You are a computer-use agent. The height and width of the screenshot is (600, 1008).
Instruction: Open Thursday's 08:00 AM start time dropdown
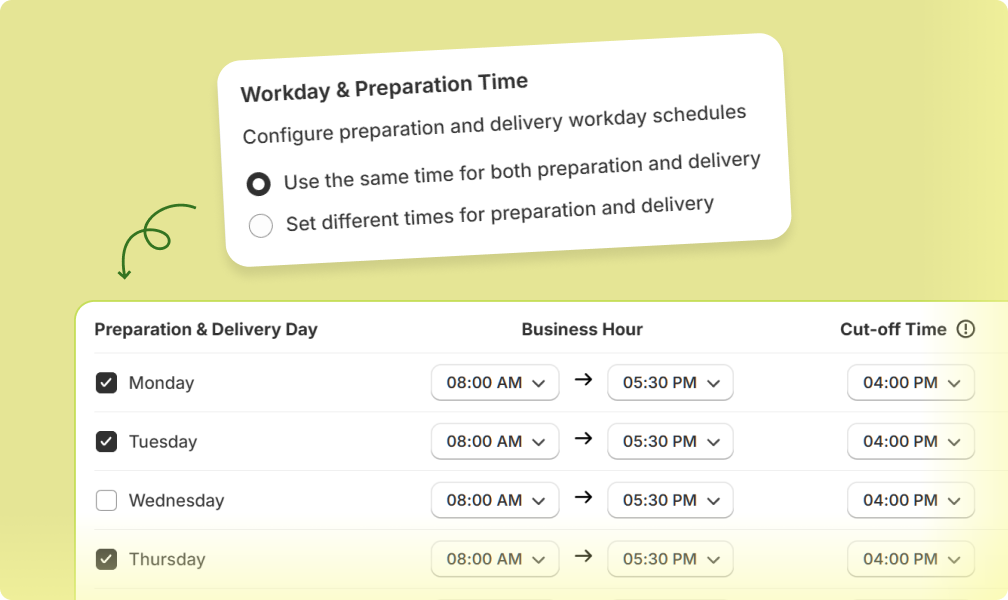point(494,559)
